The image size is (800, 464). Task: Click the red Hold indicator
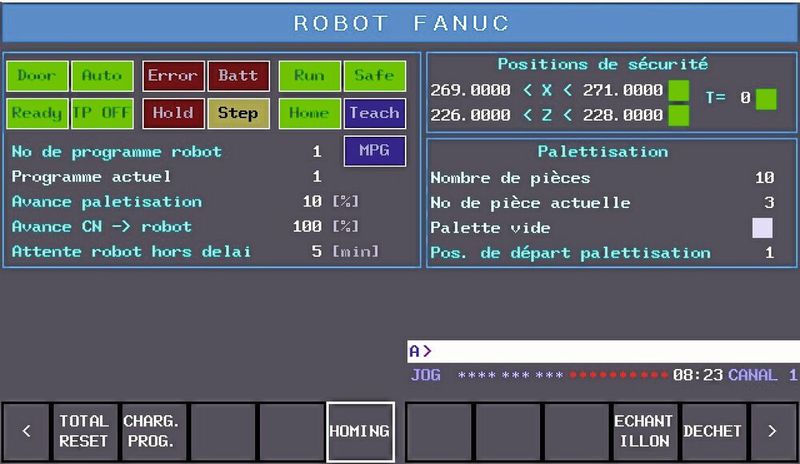[173, 113]
